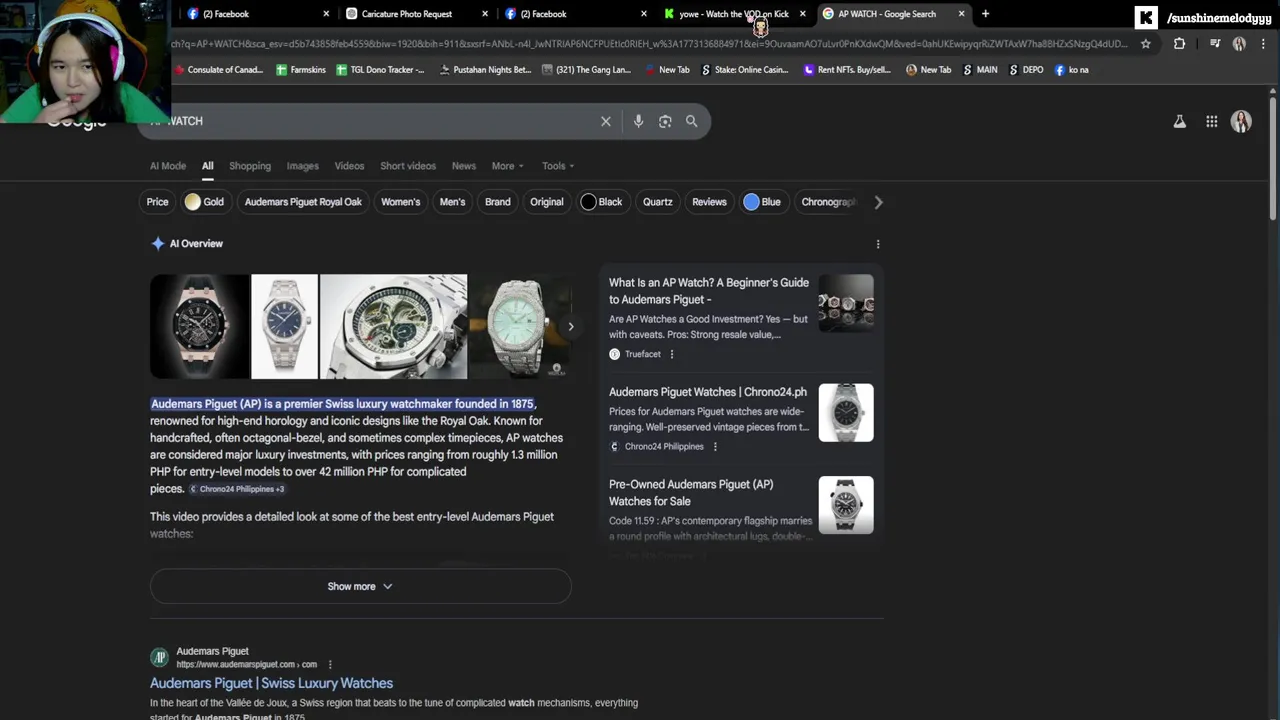The image size is (1280, 720).
Task: Apply the Women's filter chip
Action: click(400, 202)
